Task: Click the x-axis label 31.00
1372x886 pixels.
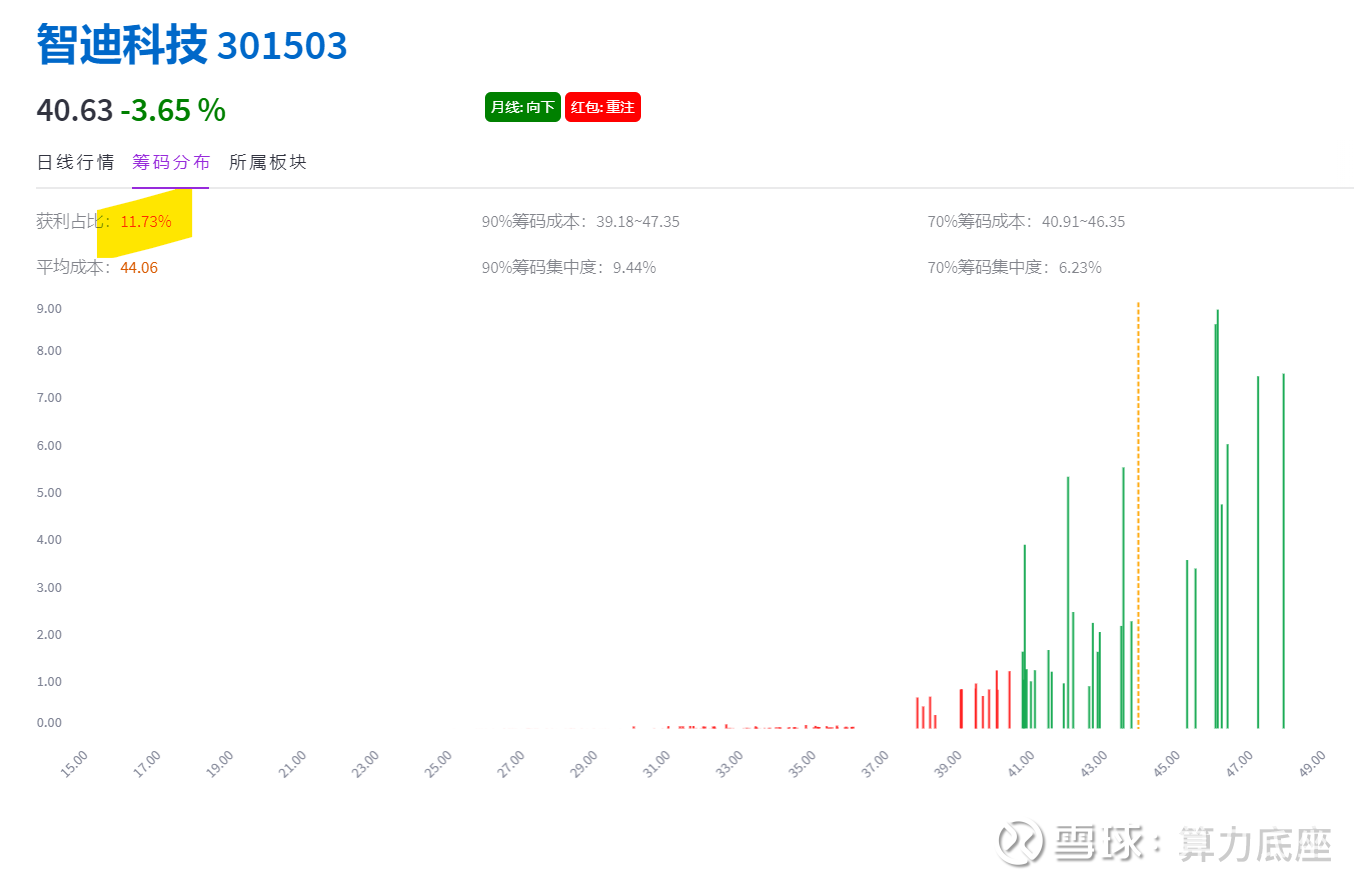Action: 656,766
